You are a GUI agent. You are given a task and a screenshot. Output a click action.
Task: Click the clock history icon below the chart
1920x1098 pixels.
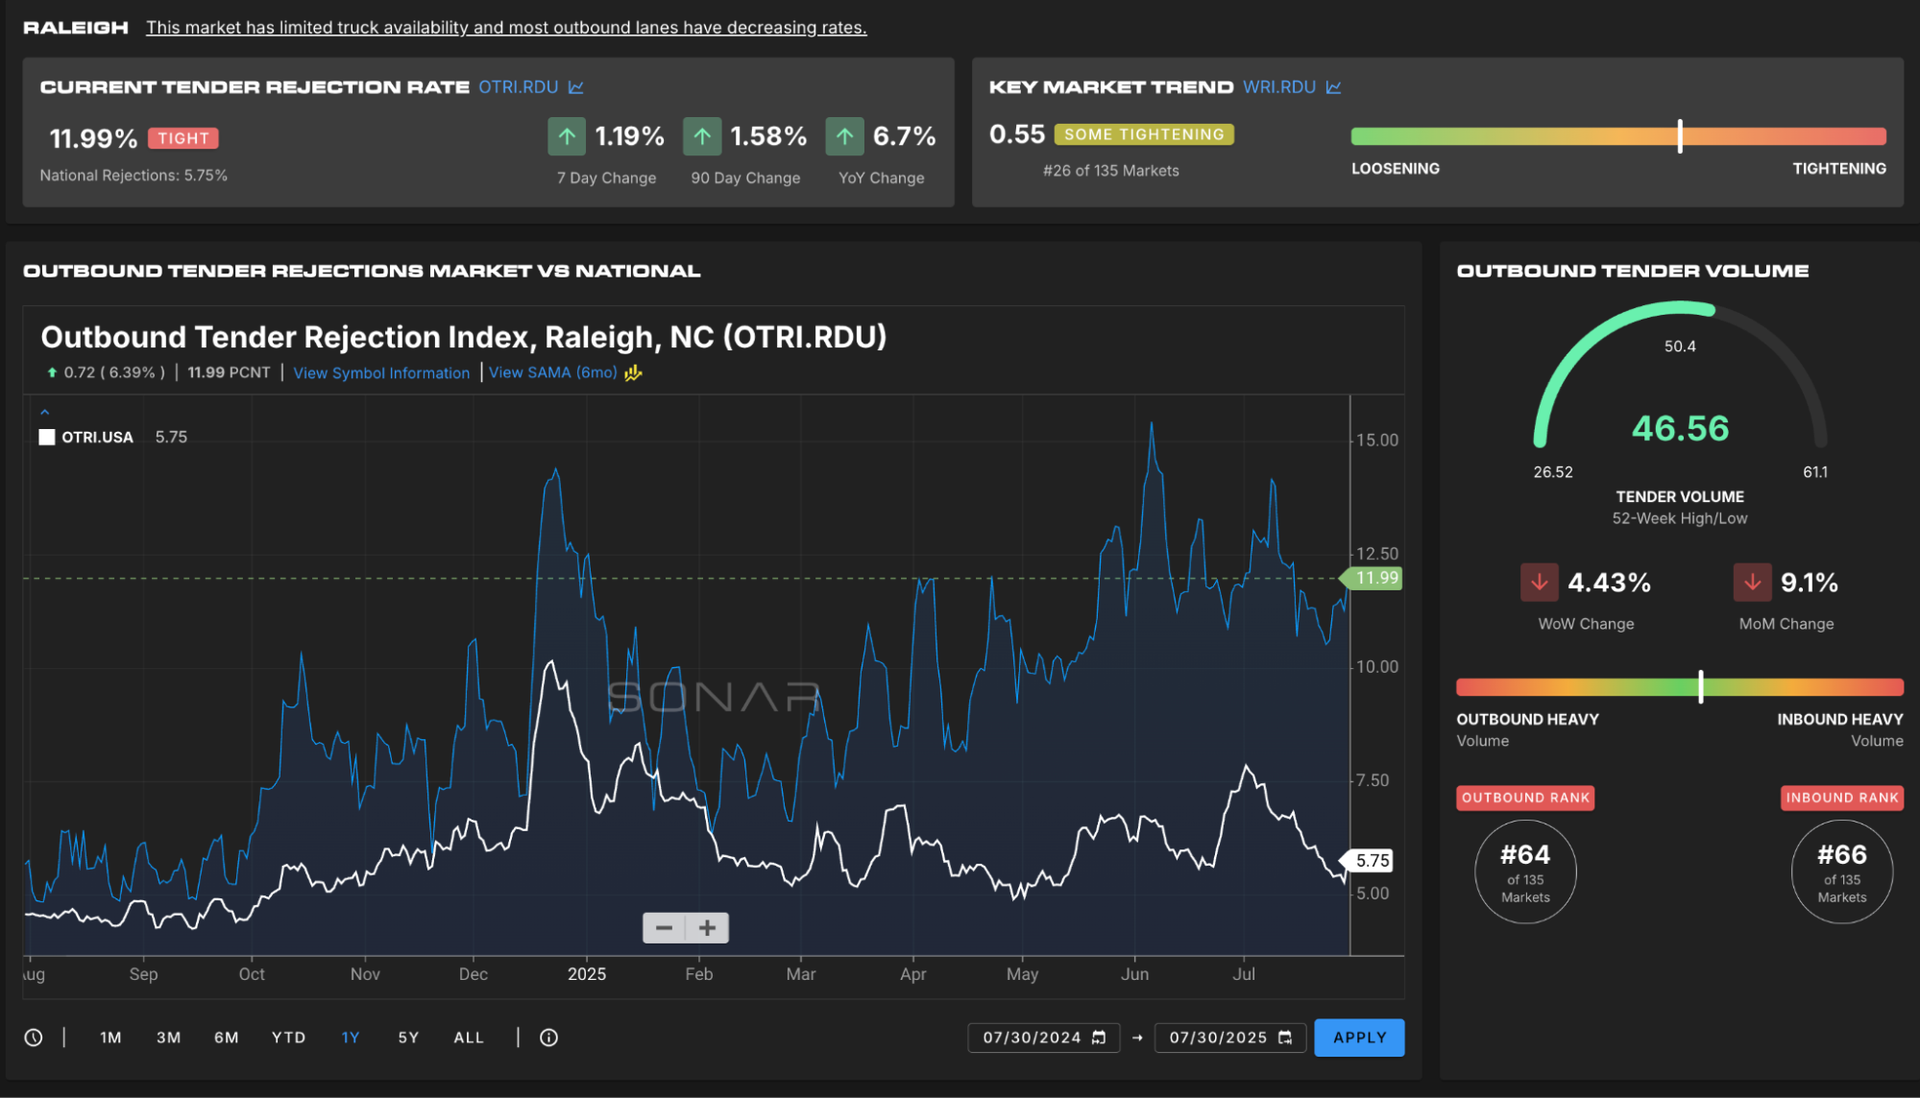[x=33, y=1037]
